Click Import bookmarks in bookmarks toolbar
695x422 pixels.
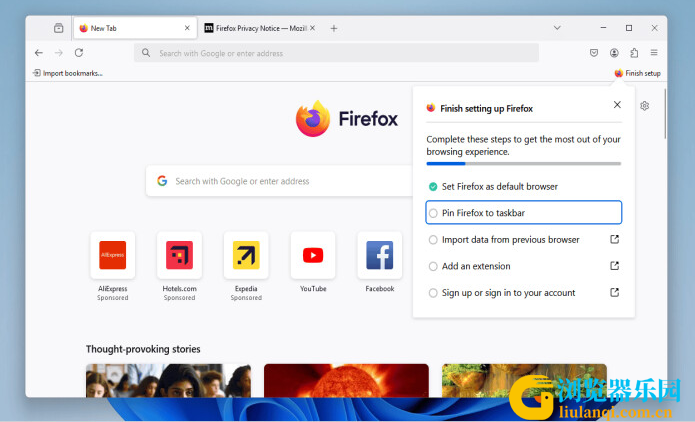tap(67, 73)
